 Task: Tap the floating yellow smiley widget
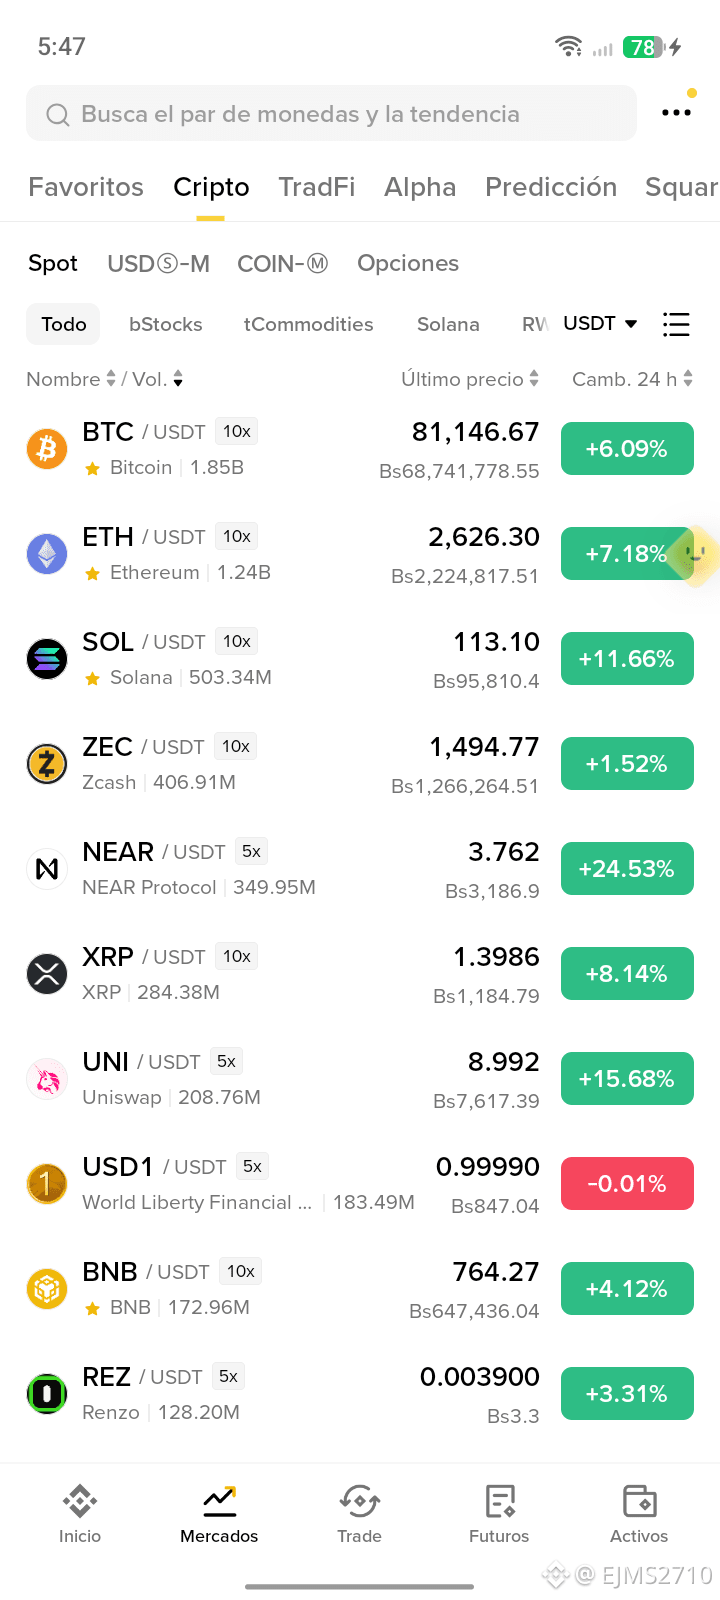point(694,555)
